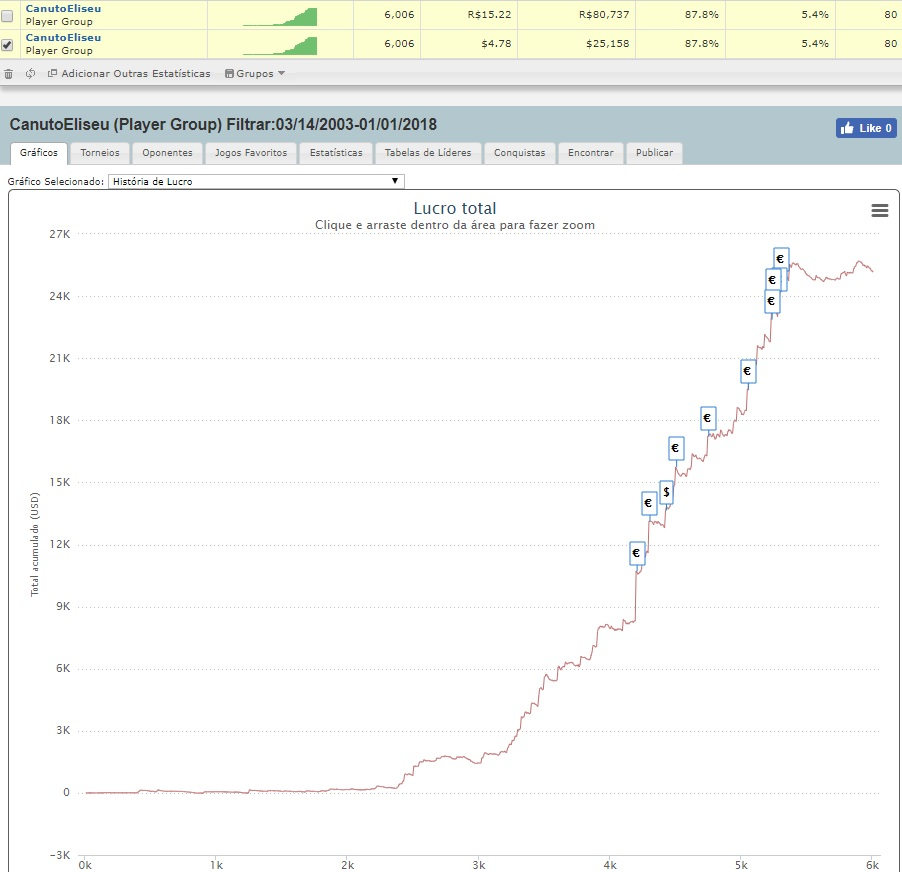
Task: Click the refresh icon beside the trash
Action: click(x=30, y=74)
